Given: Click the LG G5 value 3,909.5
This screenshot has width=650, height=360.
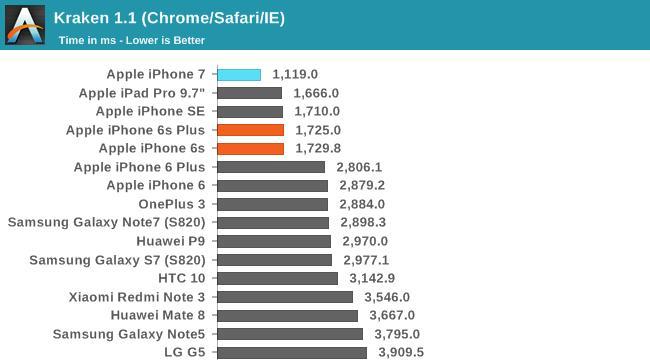Looking at the screenshot, I should pyautogui.click(x=401, y=353).
